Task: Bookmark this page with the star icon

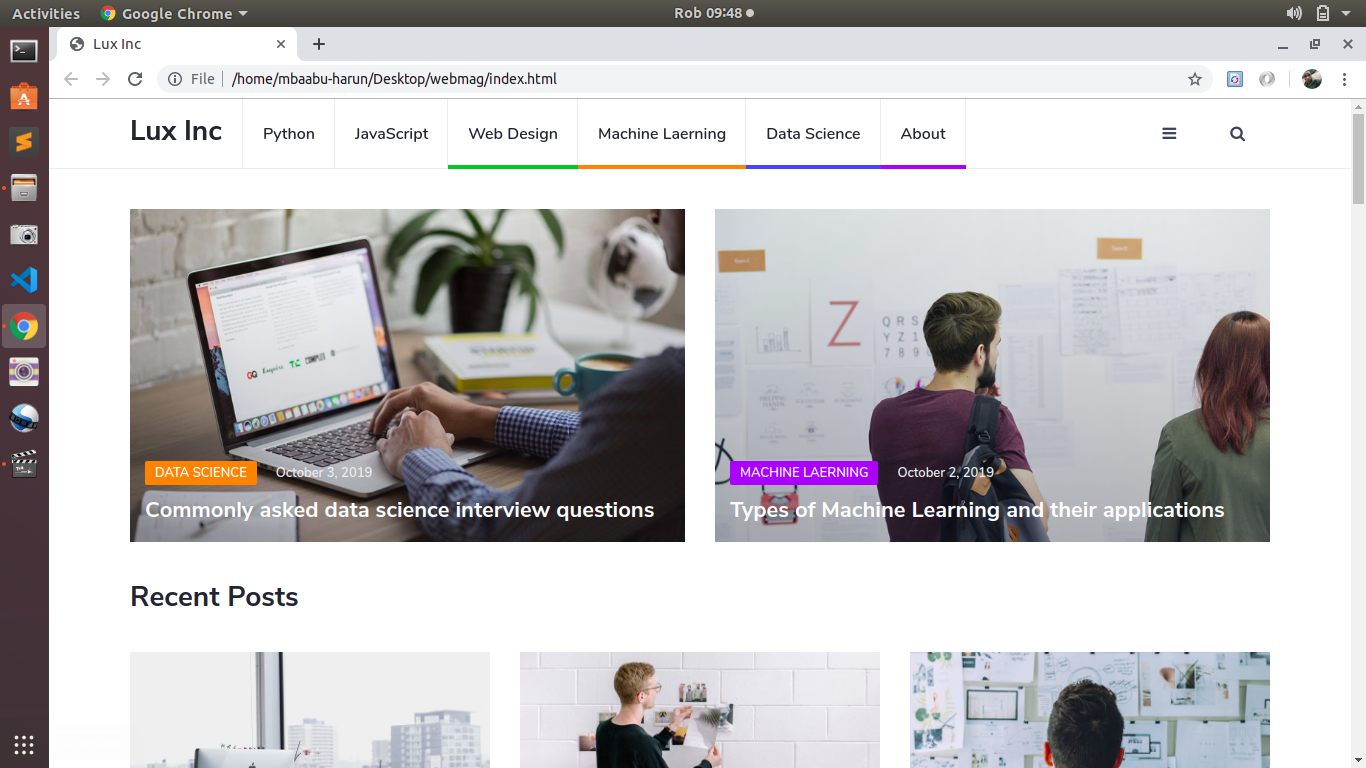Action: [x=1194, y=79]
